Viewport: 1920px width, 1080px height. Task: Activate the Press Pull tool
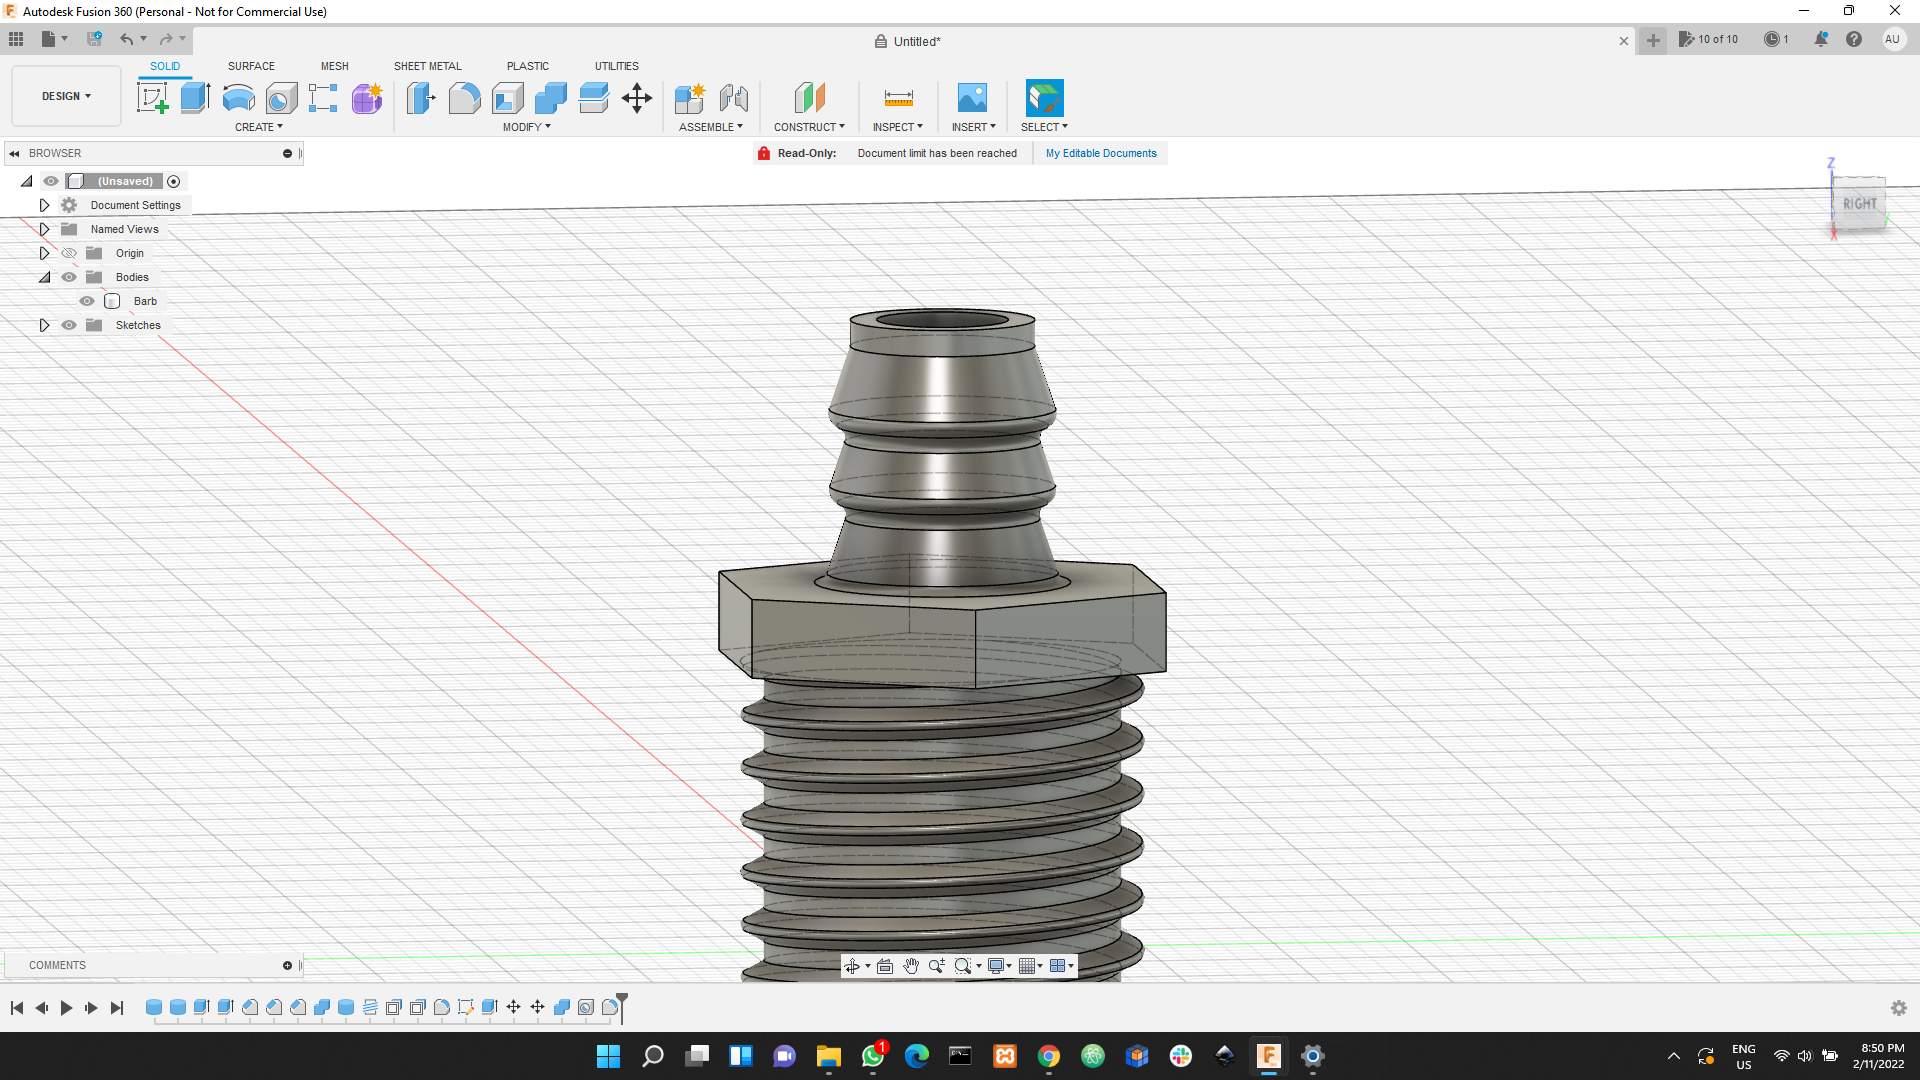(421, 97)
